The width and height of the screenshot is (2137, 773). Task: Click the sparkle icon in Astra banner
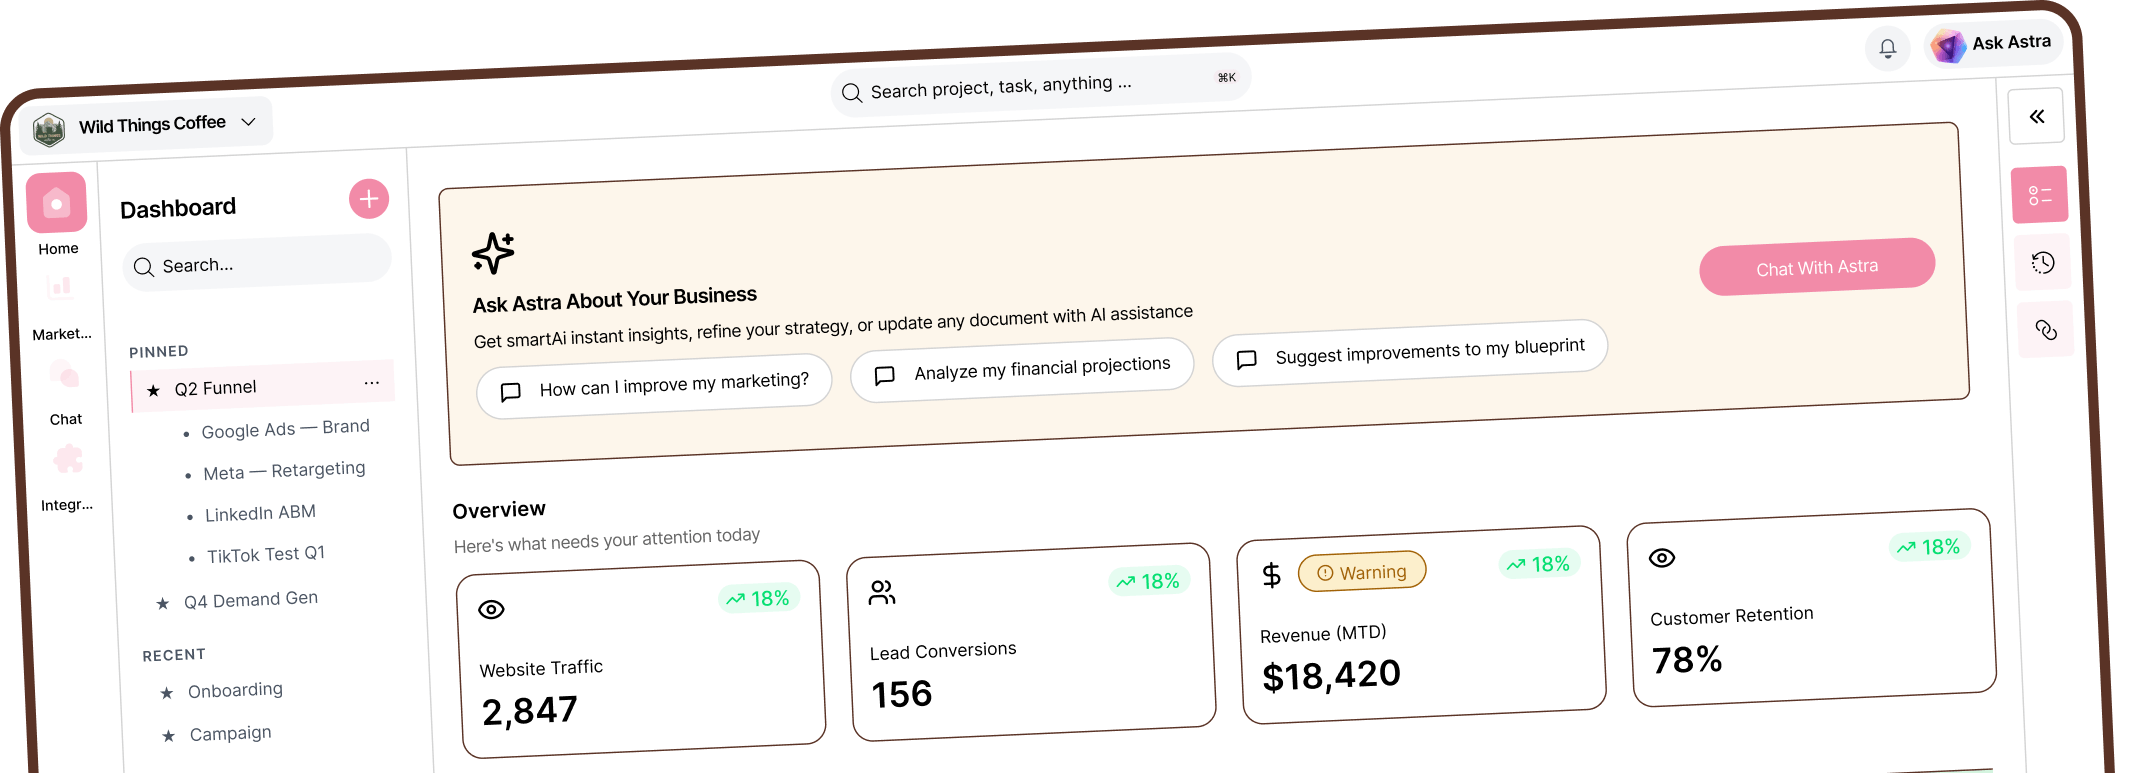493,253
